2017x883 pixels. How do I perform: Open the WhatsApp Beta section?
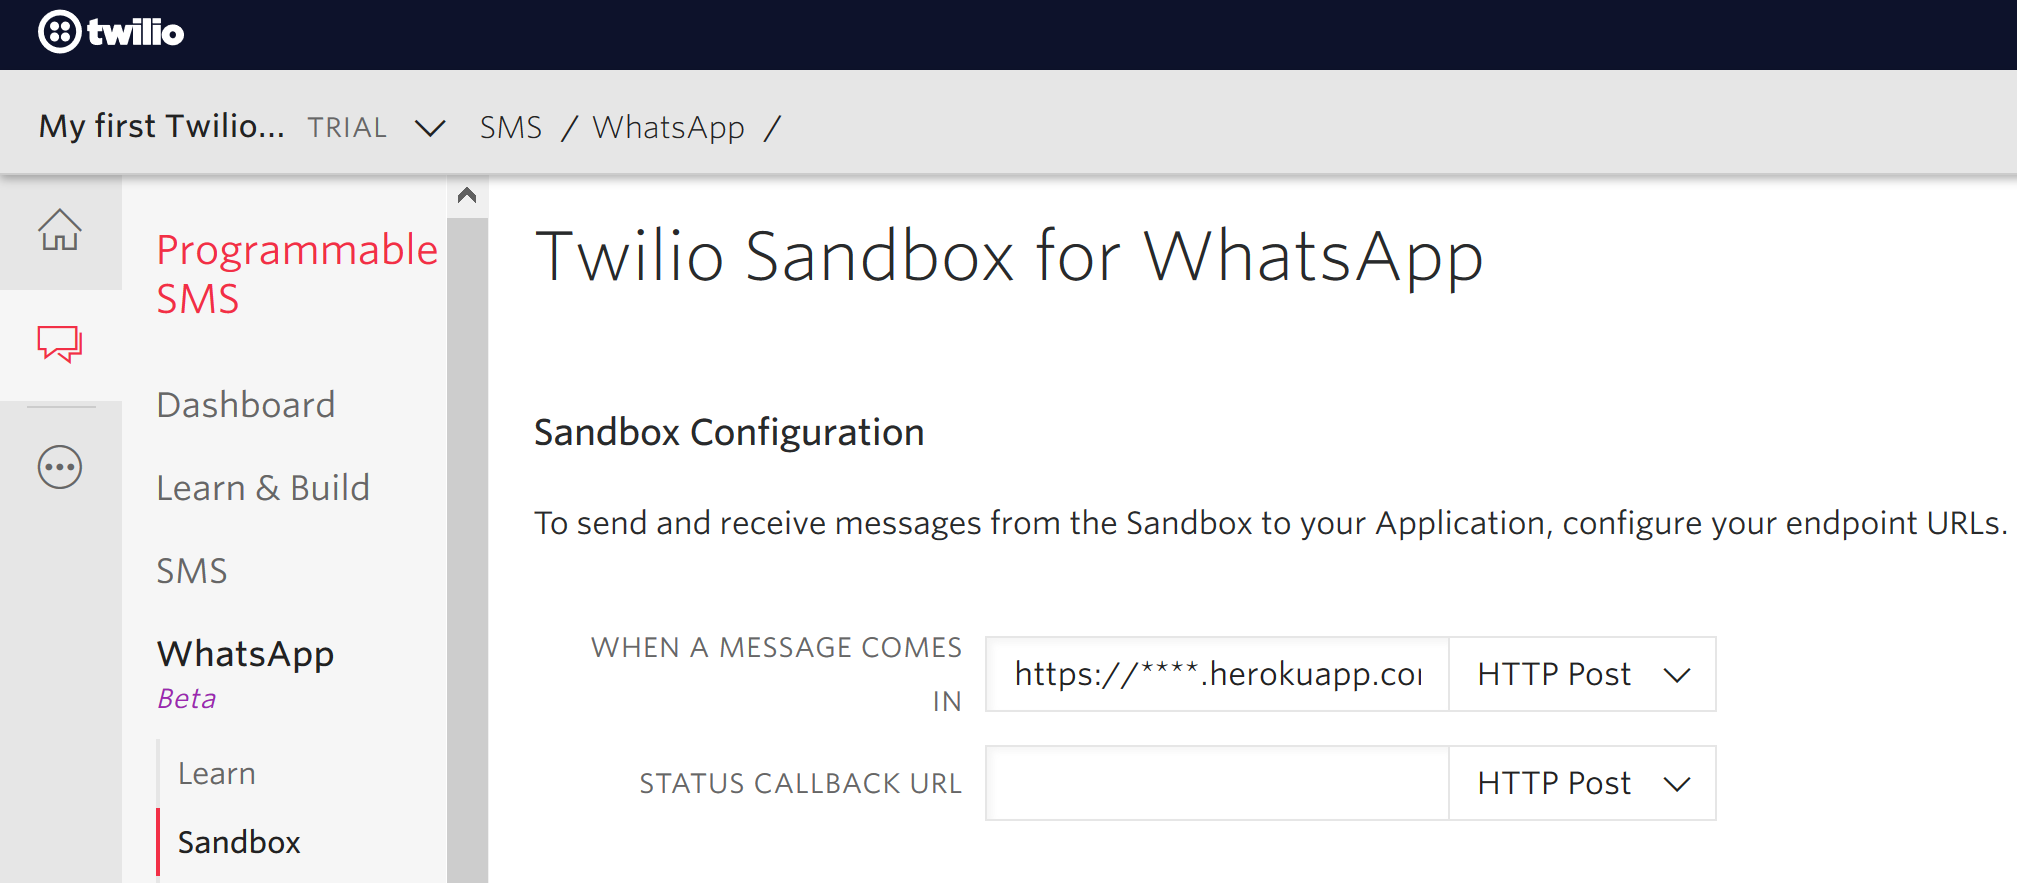(246, 654)
